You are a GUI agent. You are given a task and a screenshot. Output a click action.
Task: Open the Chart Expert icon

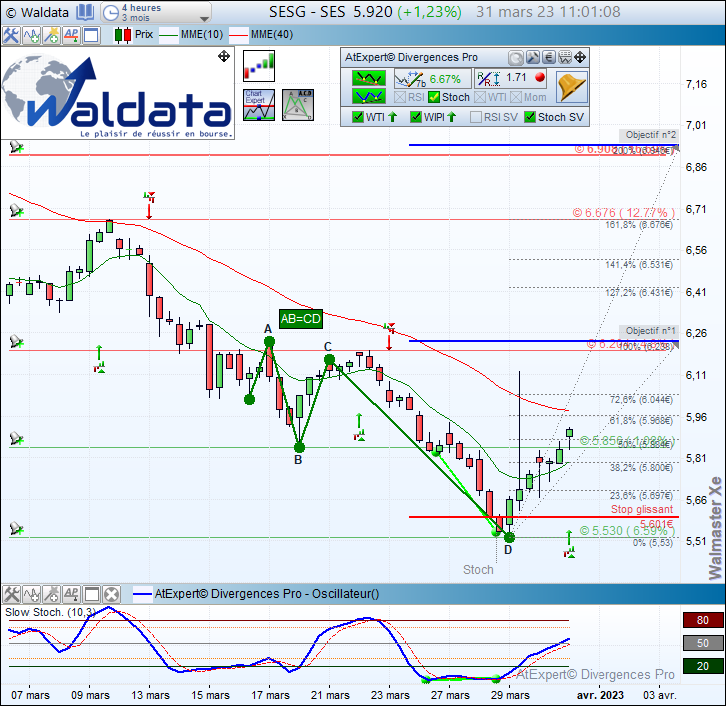click(x=259, y=105)
